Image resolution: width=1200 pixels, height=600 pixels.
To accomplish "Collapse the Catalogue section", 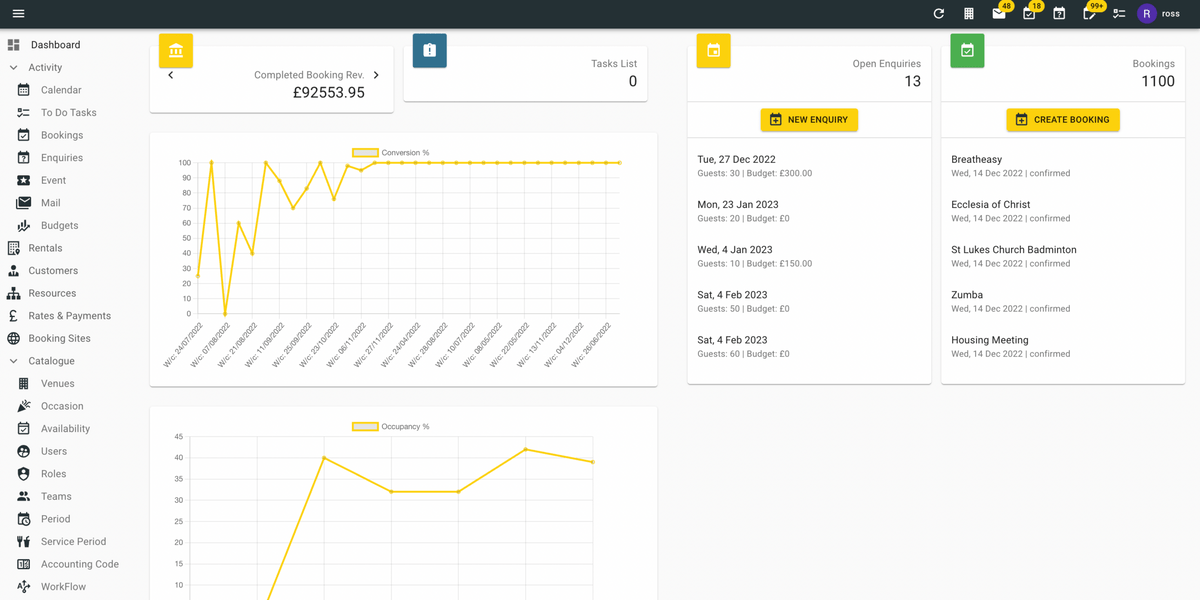I will tap(14, 361).
